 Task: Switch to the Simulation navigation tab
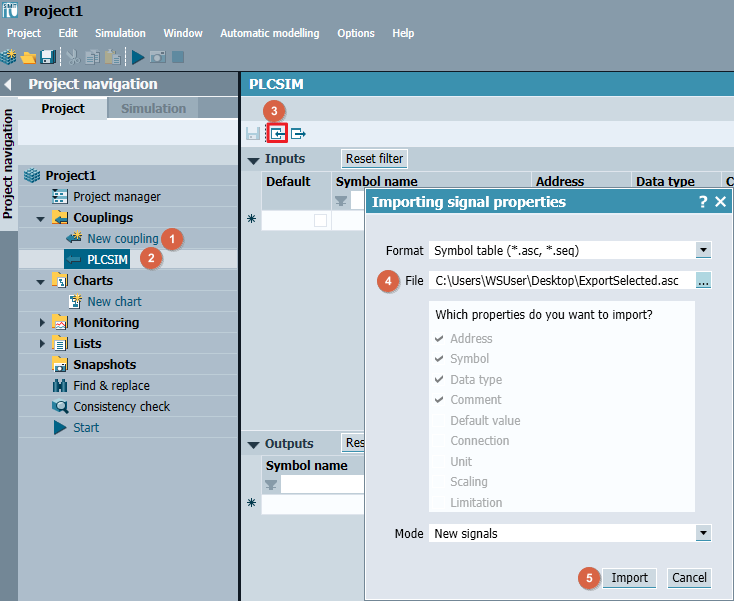tap(153, 109)
